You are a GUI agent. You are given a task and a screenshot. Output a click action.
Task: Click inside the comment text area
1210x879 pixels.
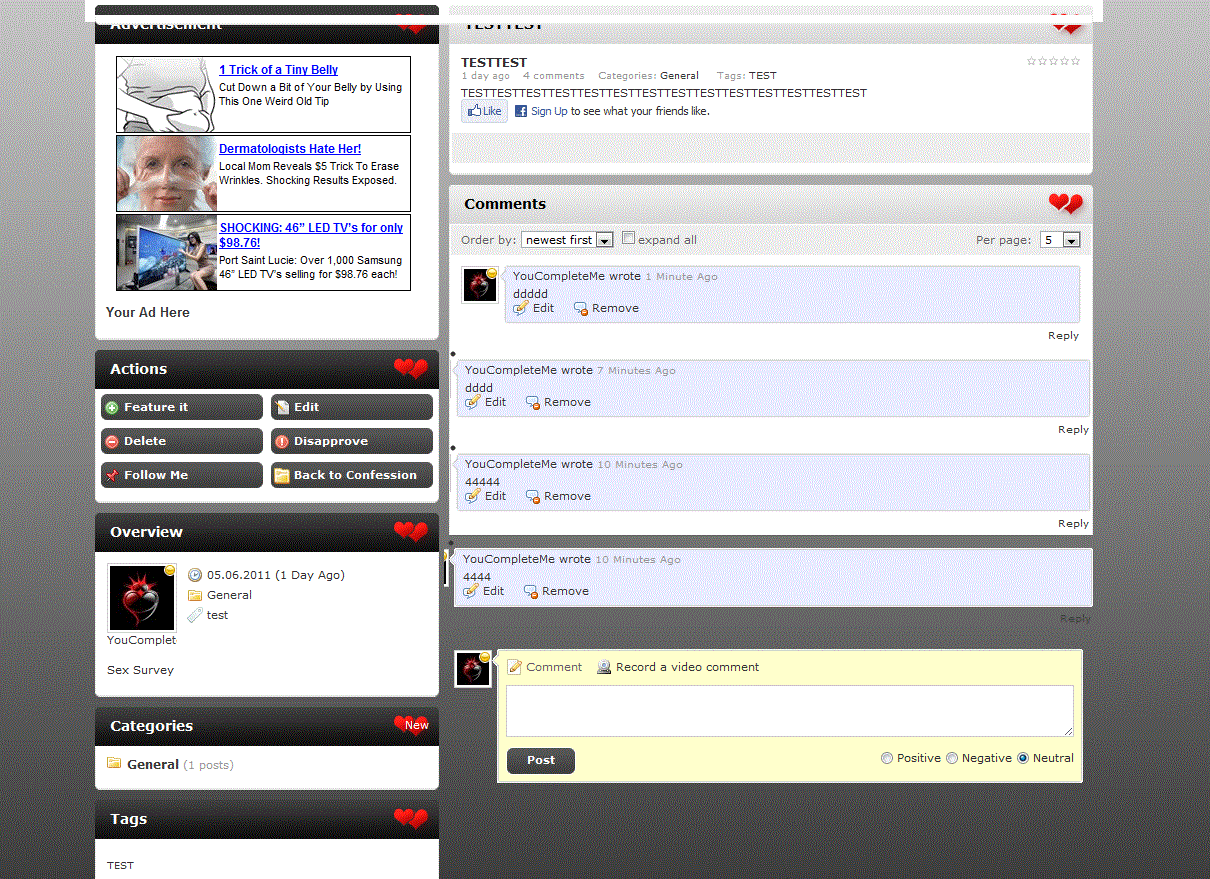(789, 710)
